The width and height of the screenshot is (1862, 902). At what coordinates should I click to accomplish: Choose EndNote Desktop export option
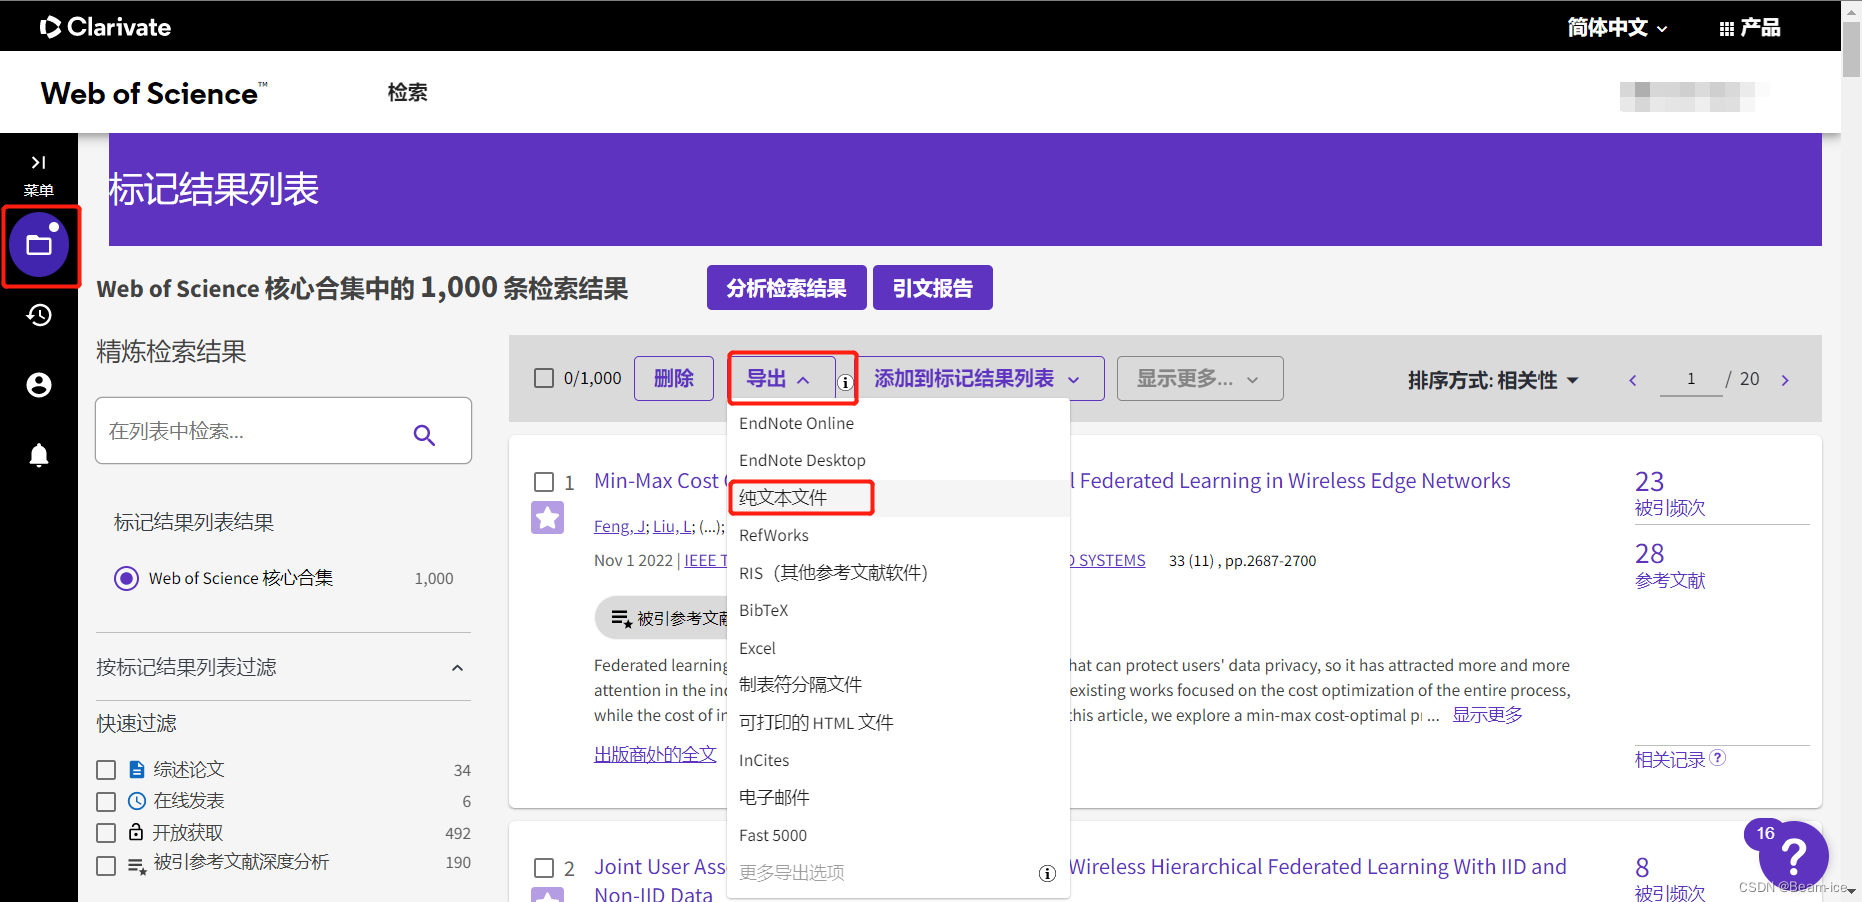[898, 461]
